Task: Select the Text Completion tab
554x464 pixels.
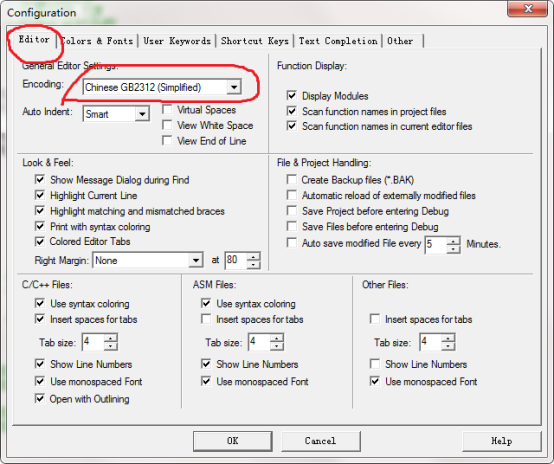Action: (x=338, y=41)
